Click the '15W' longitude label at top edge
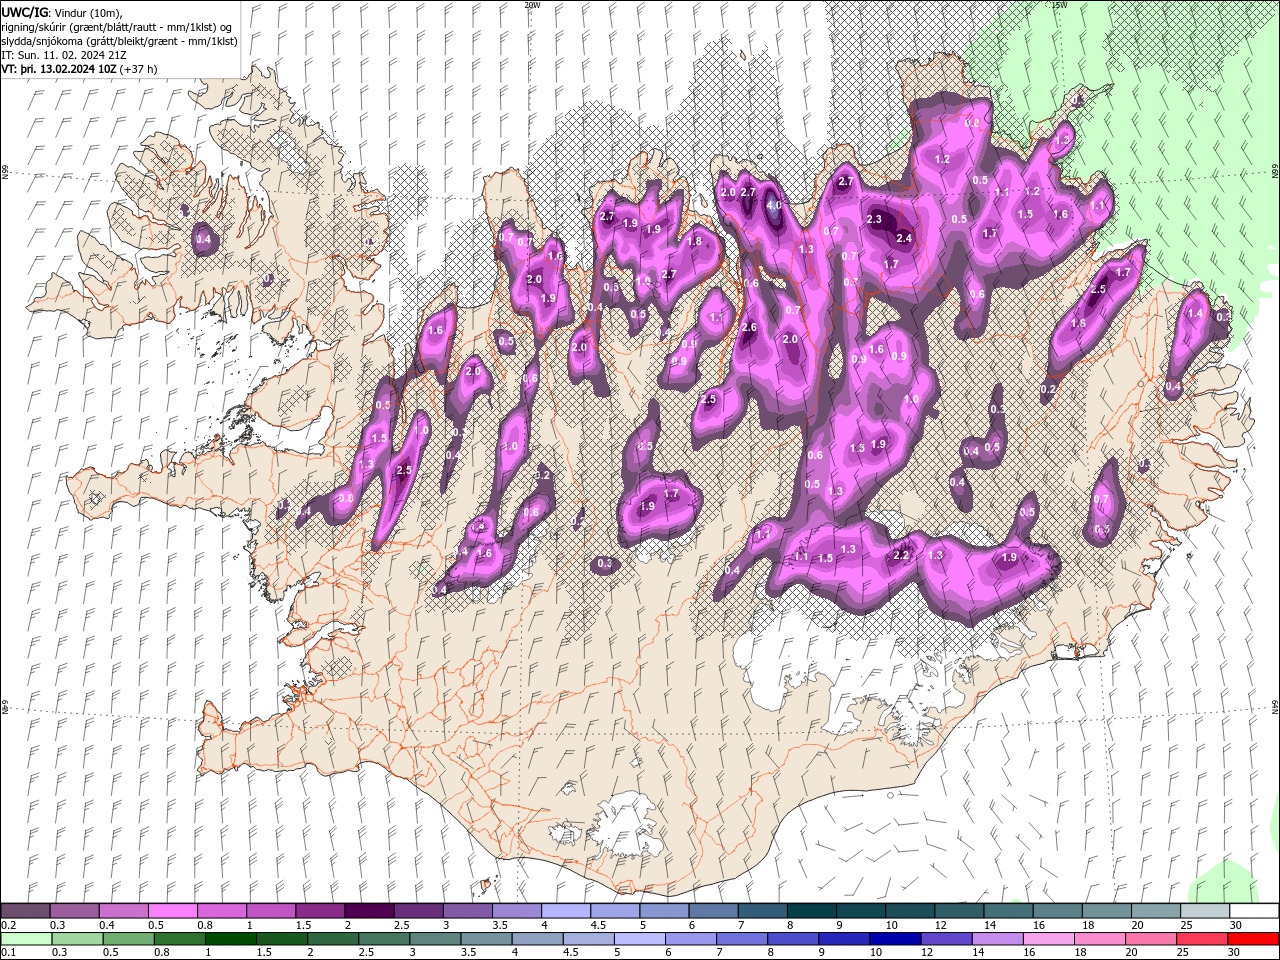The height and width of the screenshot is (960, 1280). click(1059, 5)
